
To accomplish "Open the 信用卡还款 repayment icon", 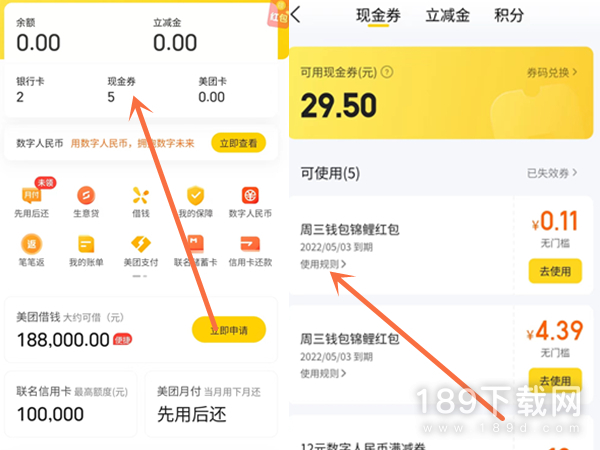I will click(250, 244).
